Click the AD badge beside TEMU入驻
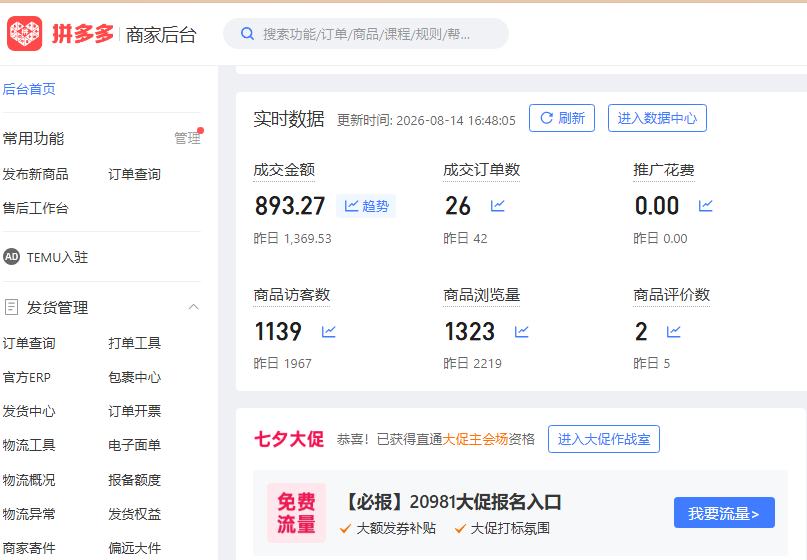 11,257
